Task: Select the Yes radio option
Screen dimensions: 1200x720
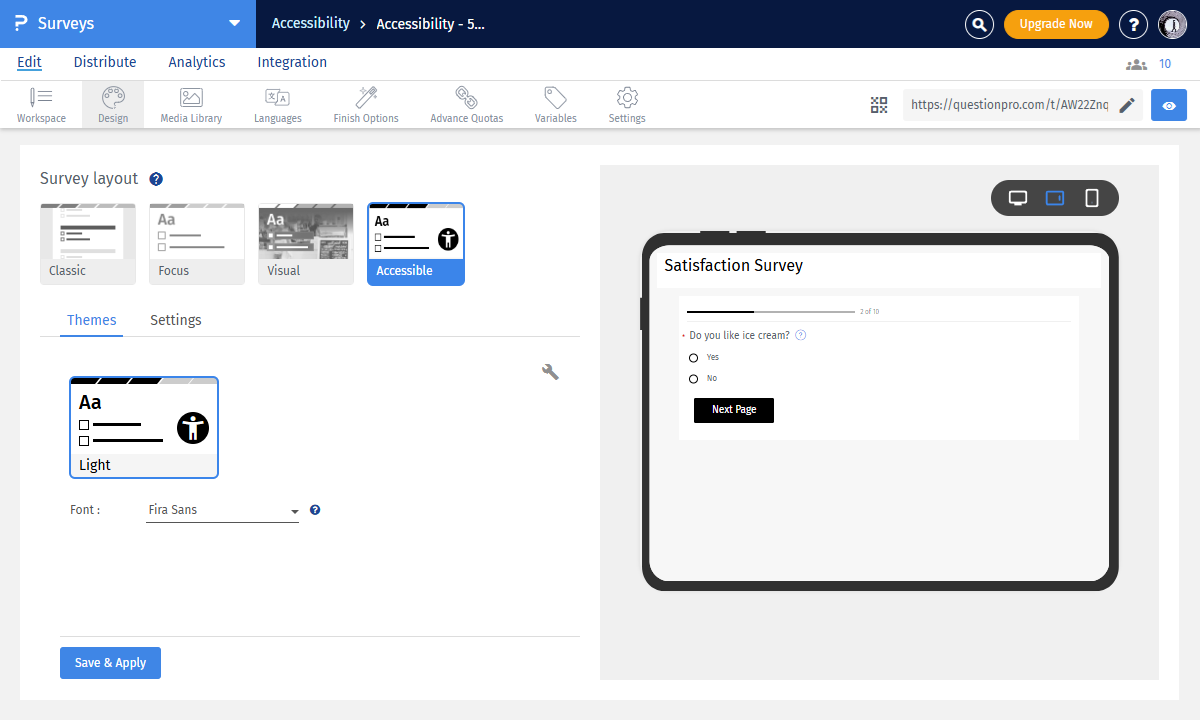Action: coord(695,357)
